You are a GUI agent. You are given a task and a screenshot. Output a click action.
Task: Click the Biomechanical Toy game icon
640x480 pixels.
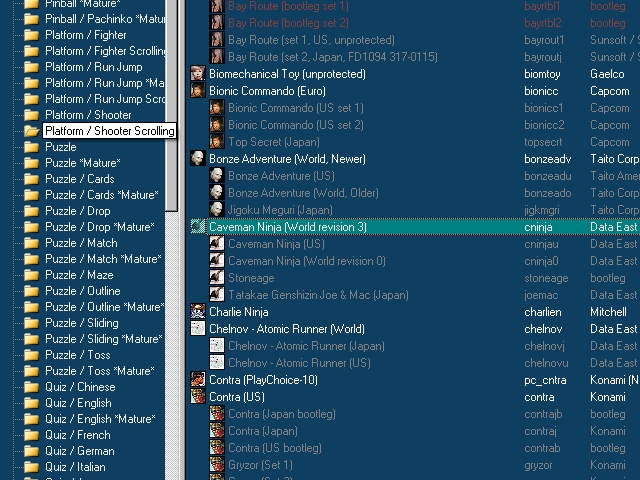click(x=198, y=74)
